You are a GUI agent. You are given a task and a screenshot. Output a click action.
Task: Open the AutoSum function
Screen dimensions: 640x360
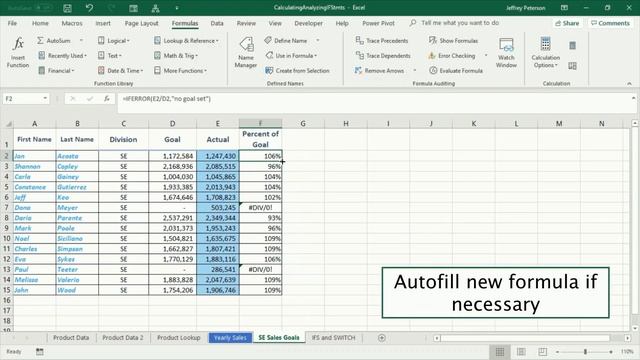tap(54, 41)
